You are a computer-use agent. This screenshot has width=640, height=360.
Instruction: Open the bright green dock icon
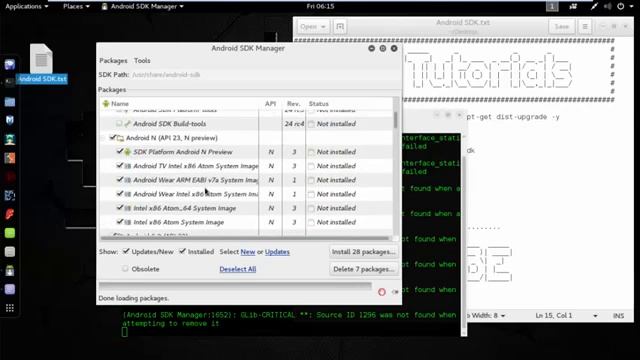tap(10, 233)
